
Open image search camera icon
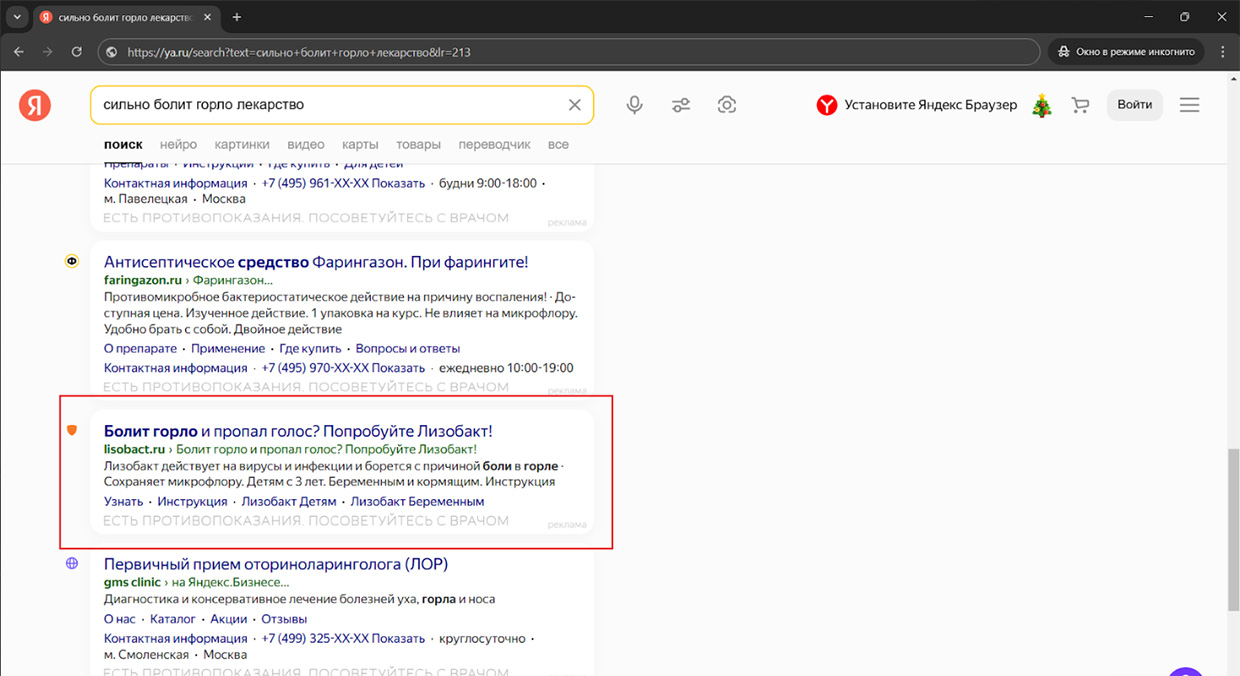point(727,105)
